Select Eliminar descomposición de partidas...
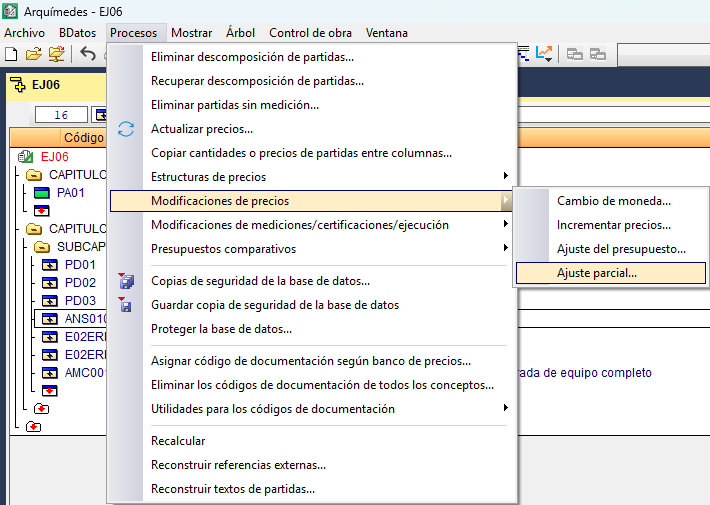This screenshot has width=710, height=505. point(312,57)
